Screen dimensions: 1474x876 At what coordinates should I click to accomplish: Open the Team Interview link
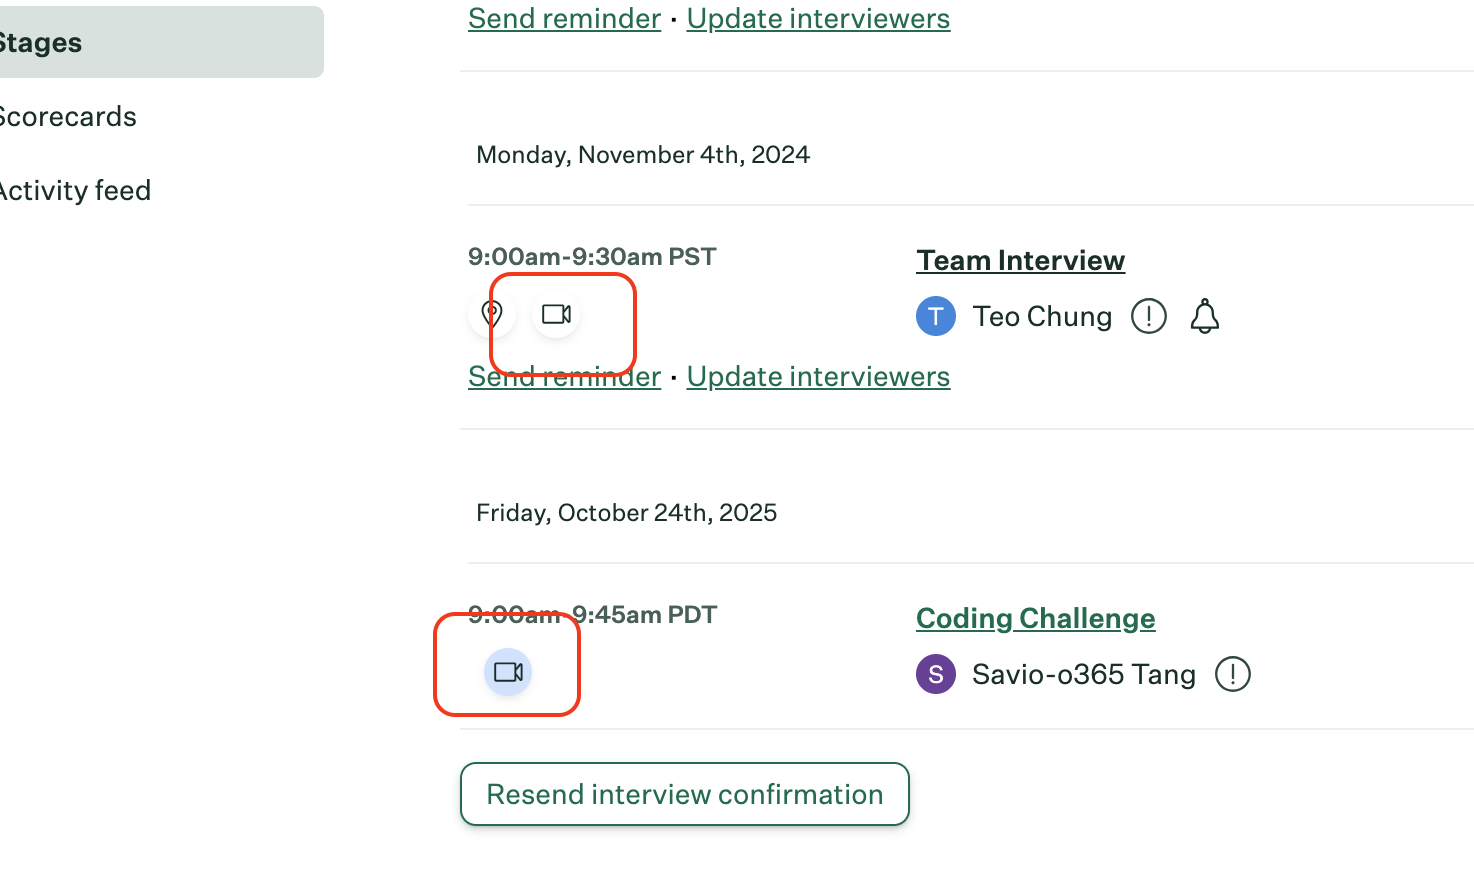(x=1020, y=260)
